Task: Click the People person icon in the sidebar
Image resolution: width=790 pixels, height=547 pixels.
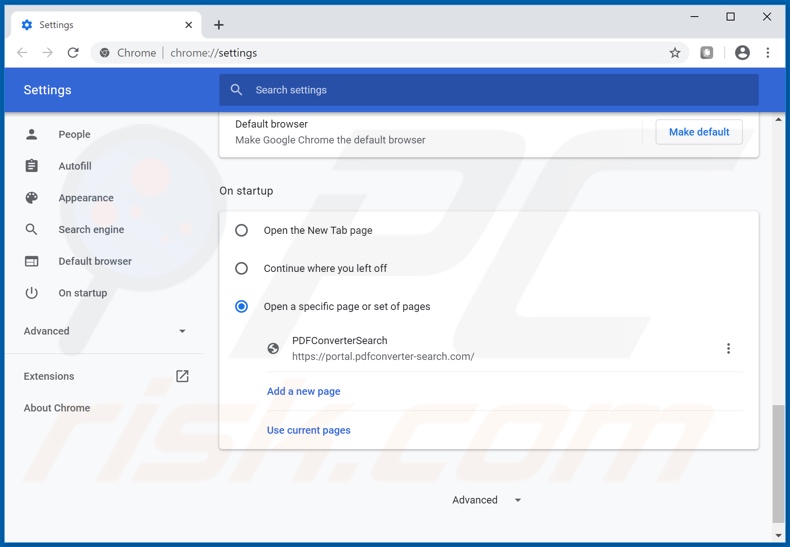Action: 32,134
